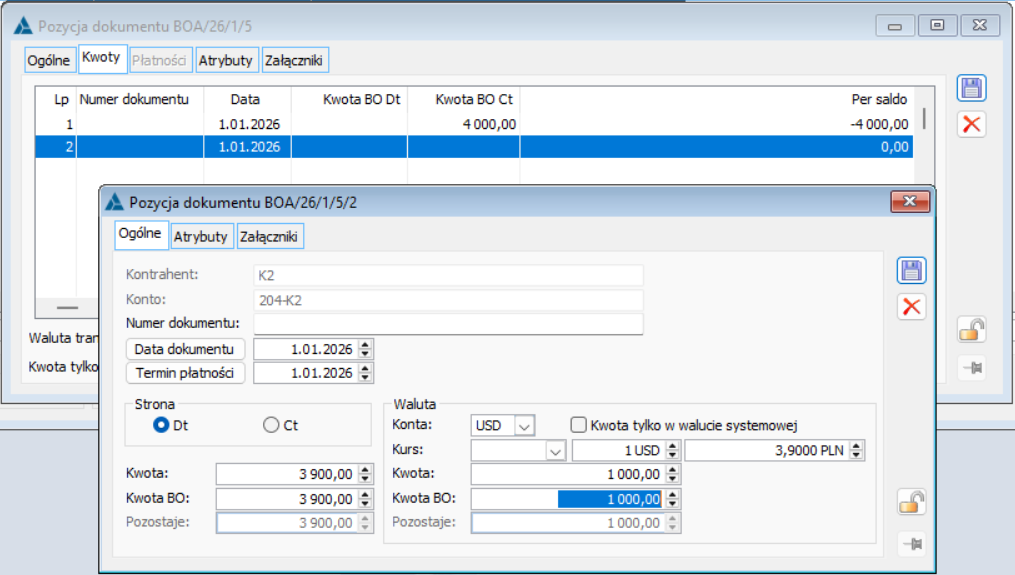Click Numer dokumentu column header
Image resolution: width=1015 pixels, height=575 pixels.
[140, 100]
